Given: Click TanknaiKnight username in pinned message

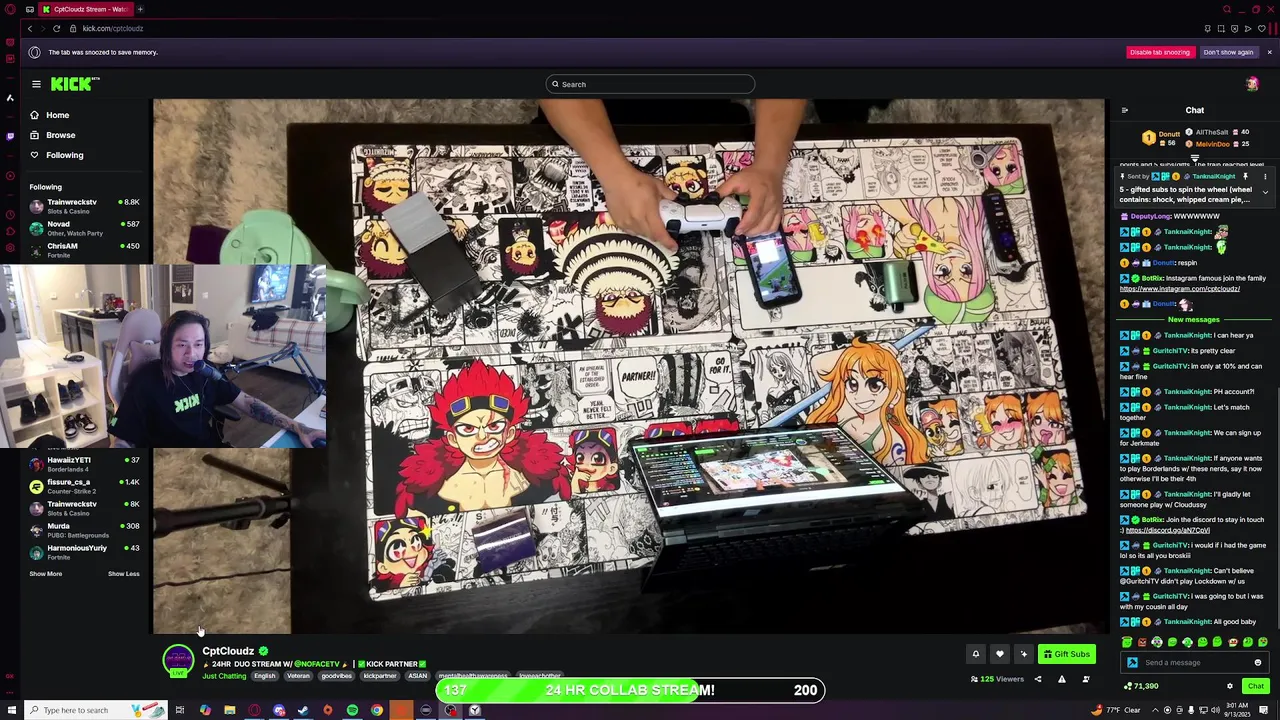Looking at the screenshot, I should tap(1213, 177).
